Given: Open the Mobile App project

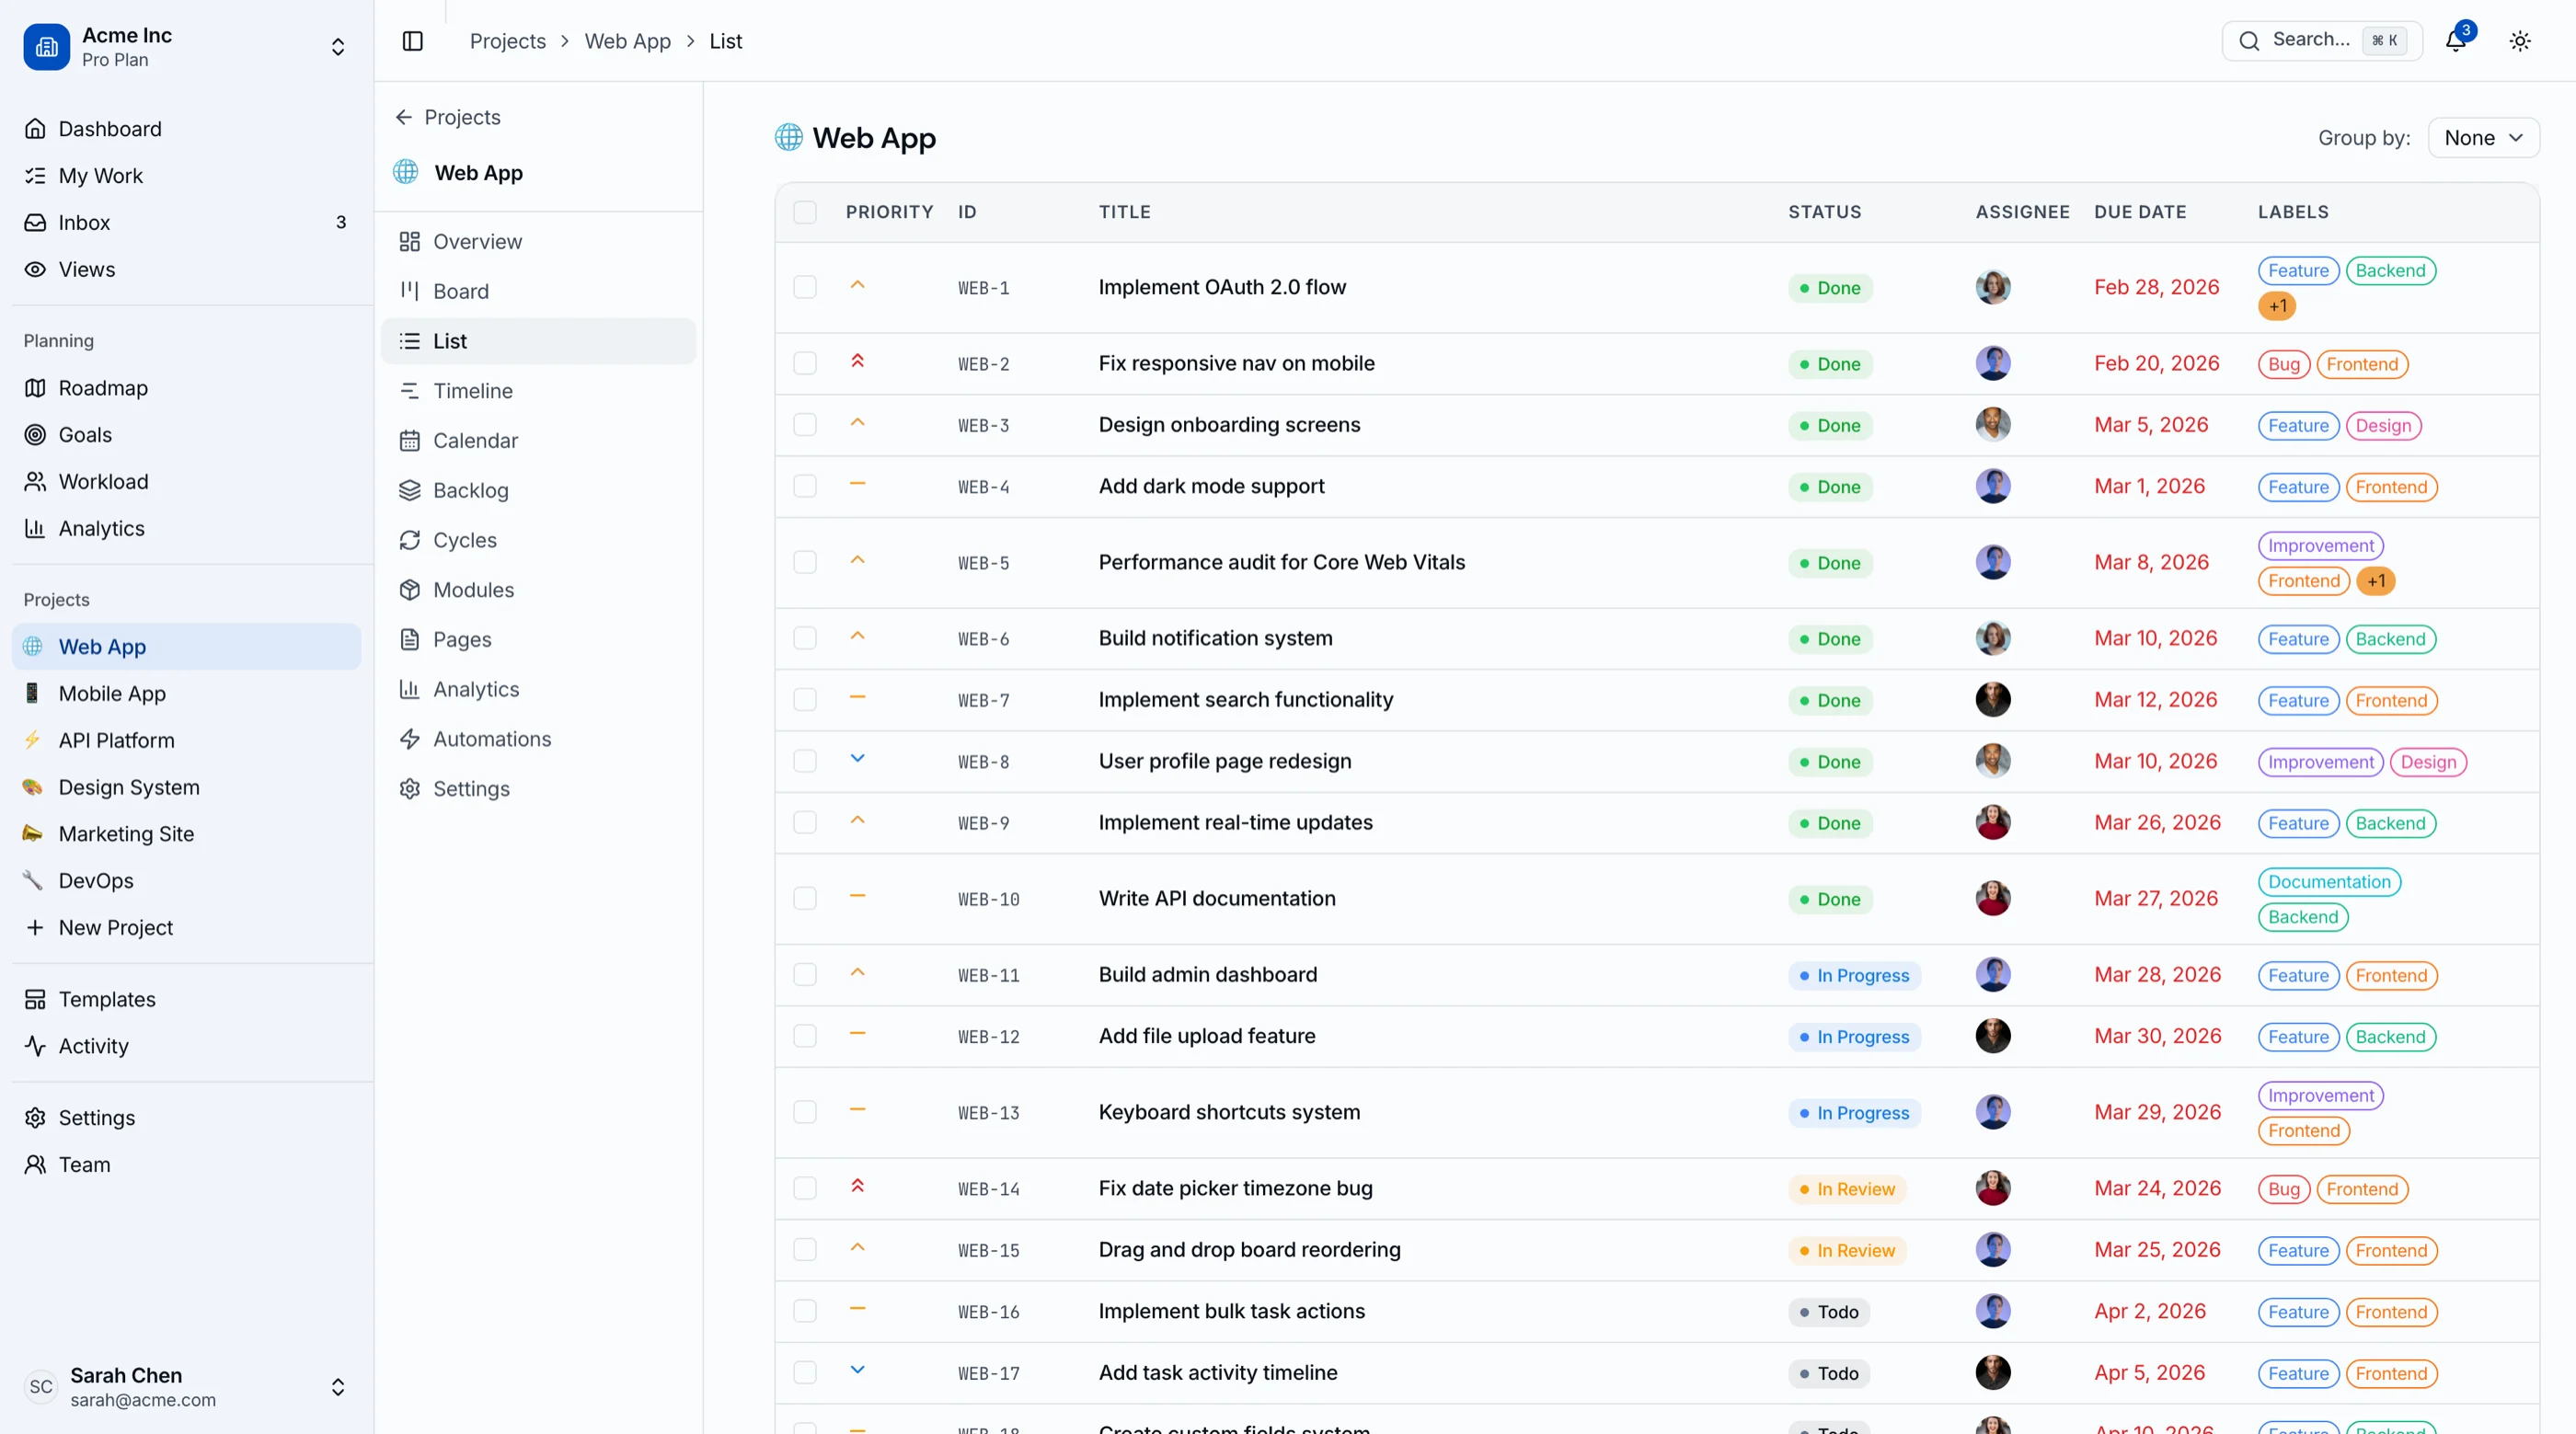Looking at the screenshot, I should (x=186, y=693).
